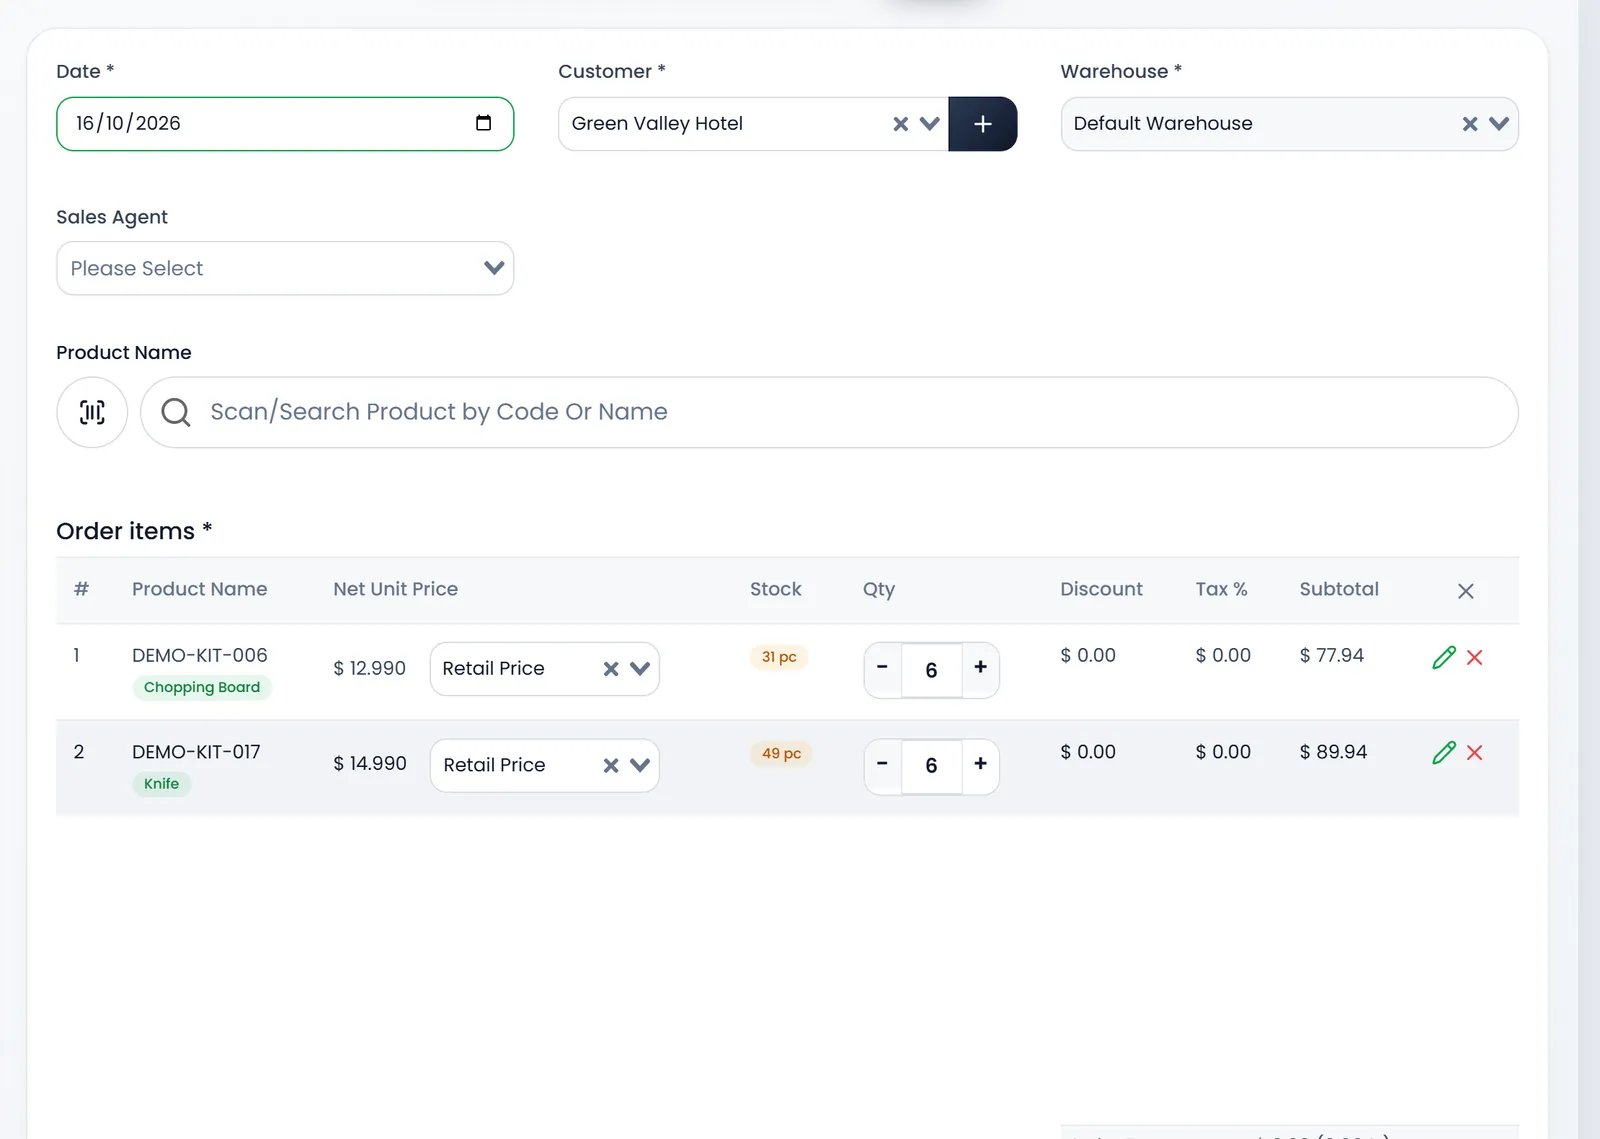Clear Retail Price for DEMO-KIT-006
1600x1139 pixels.
[611, 669]
